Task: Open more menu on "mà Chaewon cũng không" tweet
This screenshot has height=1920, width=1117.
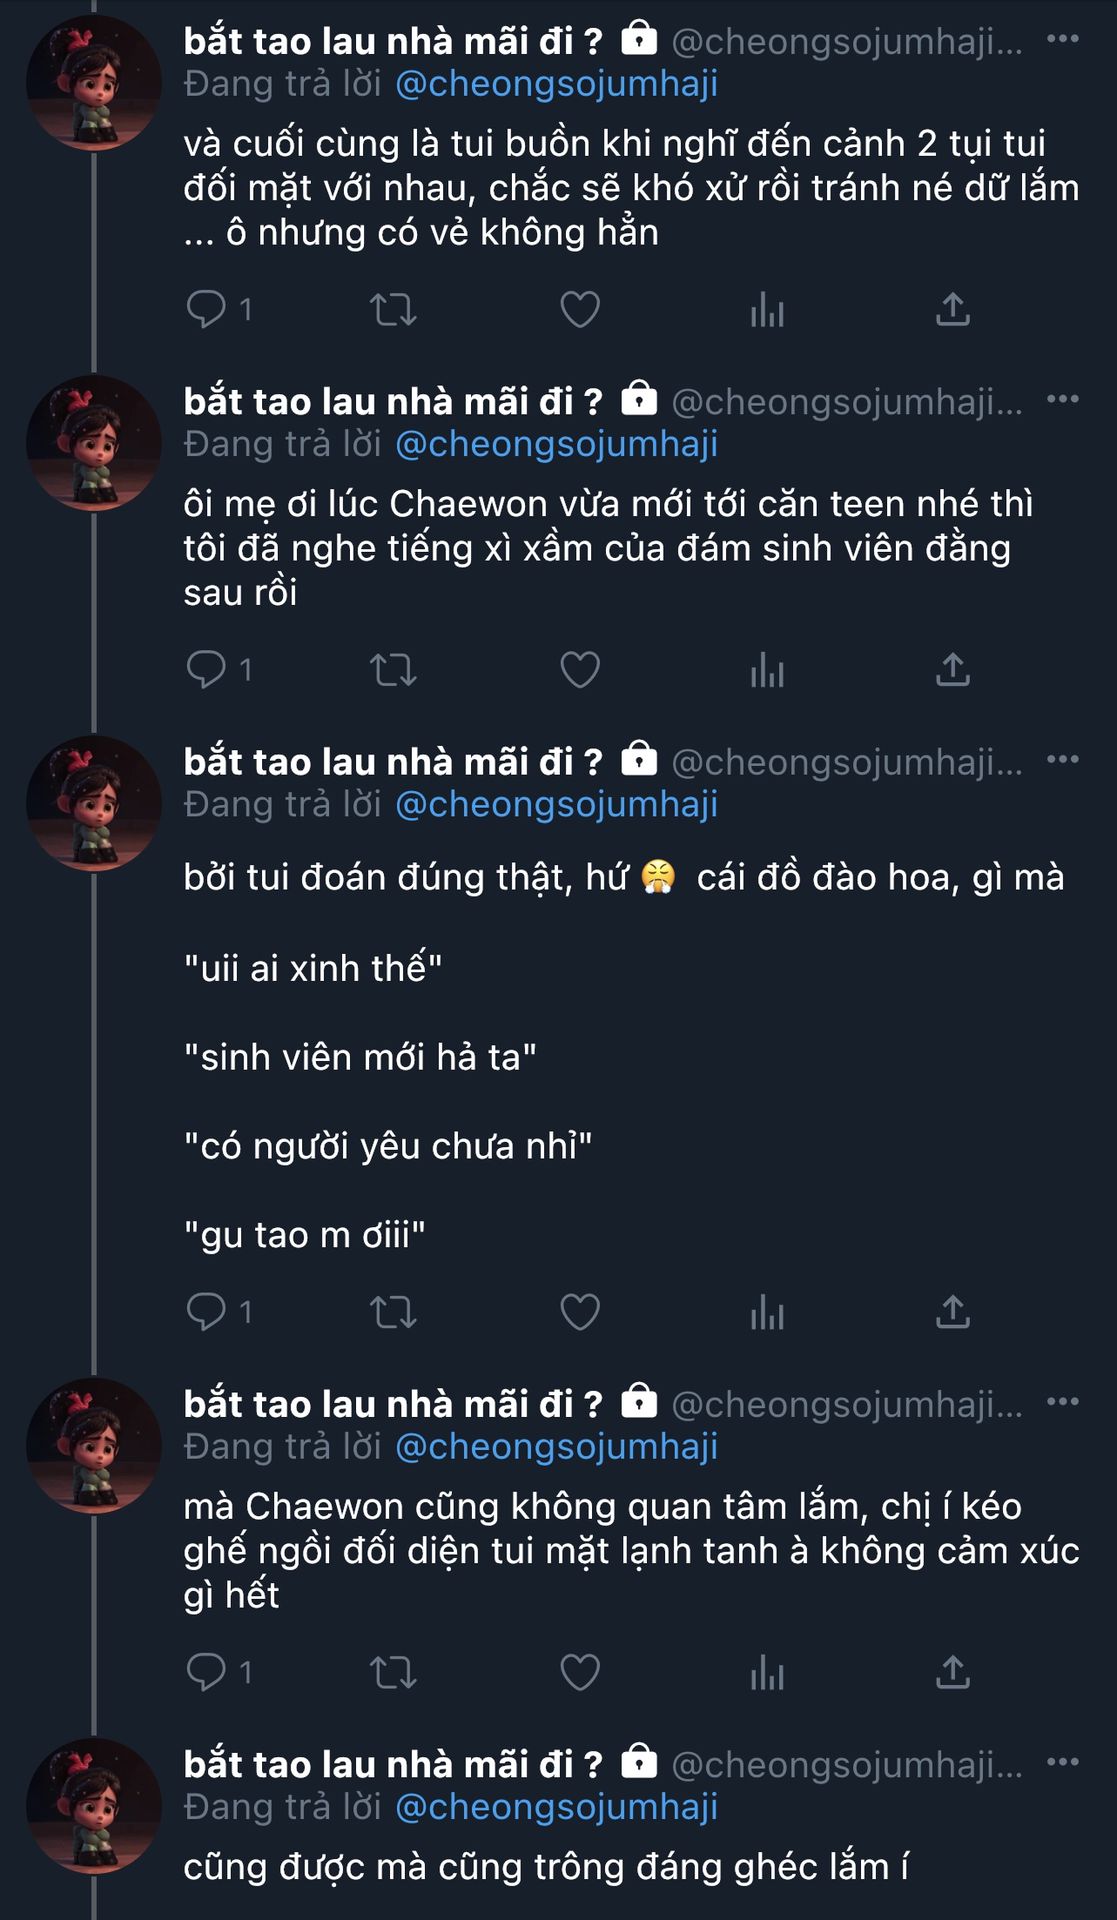Action: [x=1062, y=1402]
